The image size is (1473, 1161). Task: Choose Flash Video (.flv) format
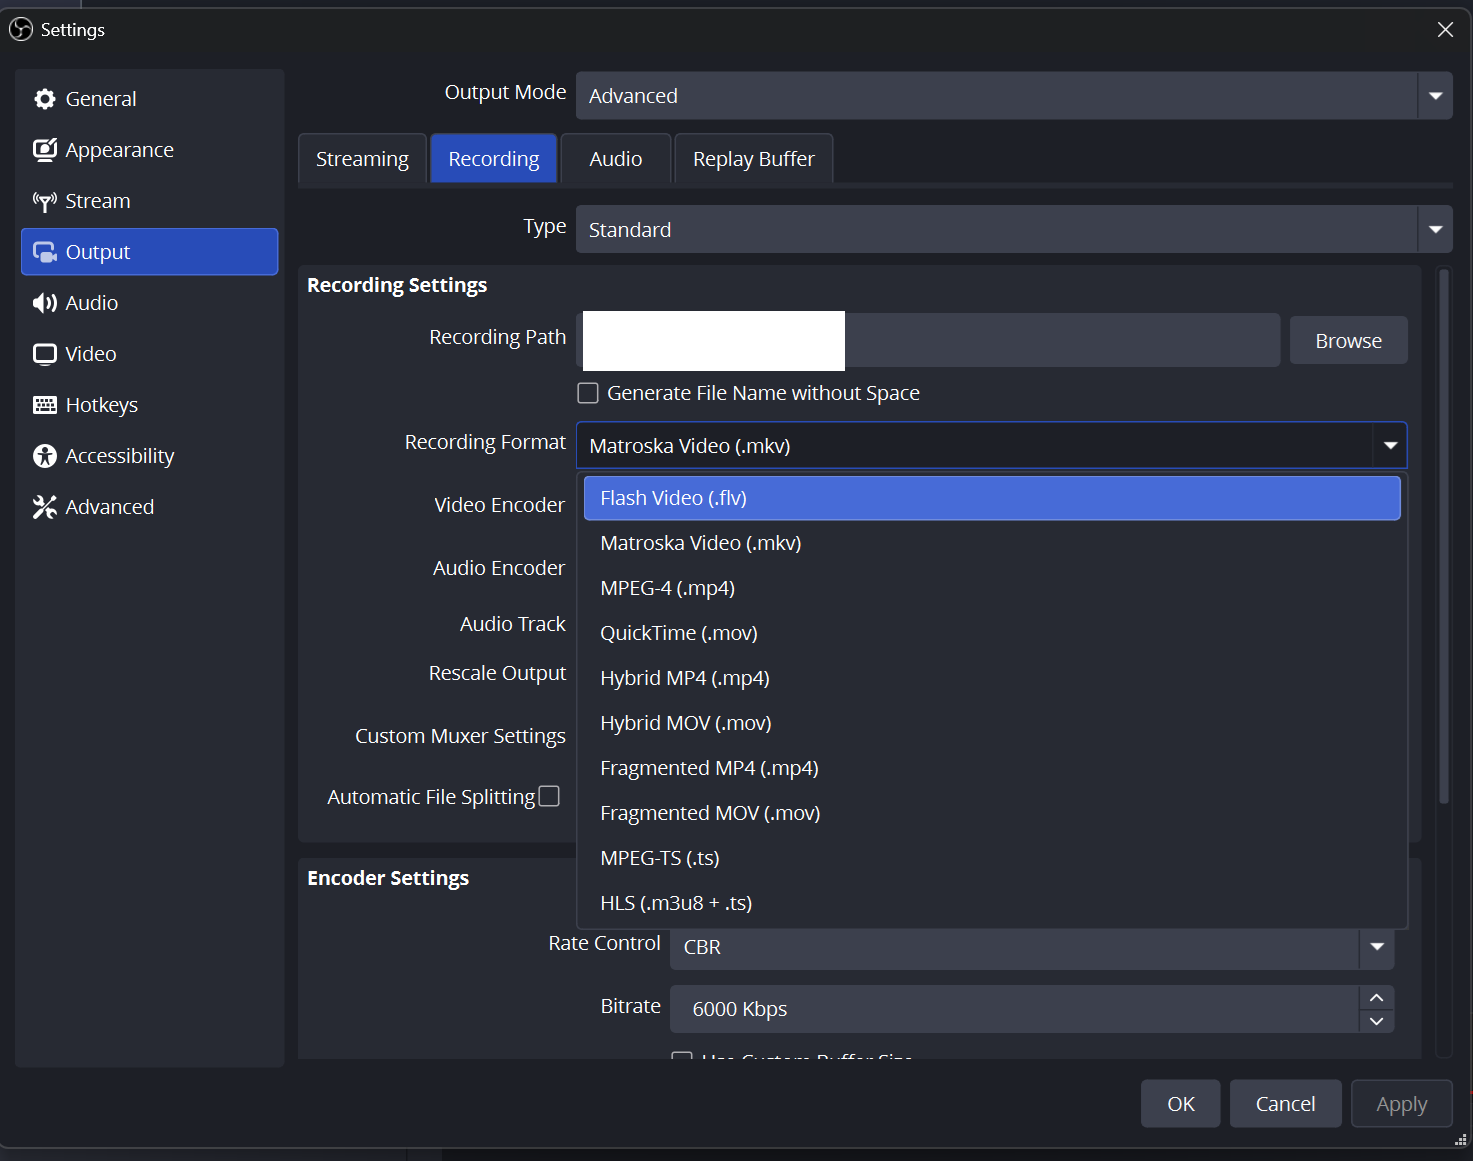click(992, 498)
